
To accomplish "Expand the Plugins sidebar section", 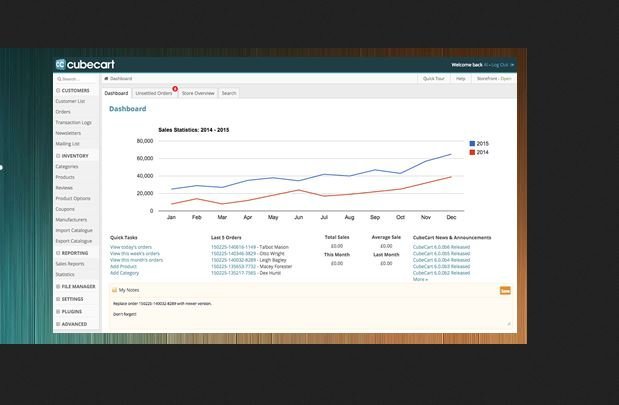I will [71, 311].
